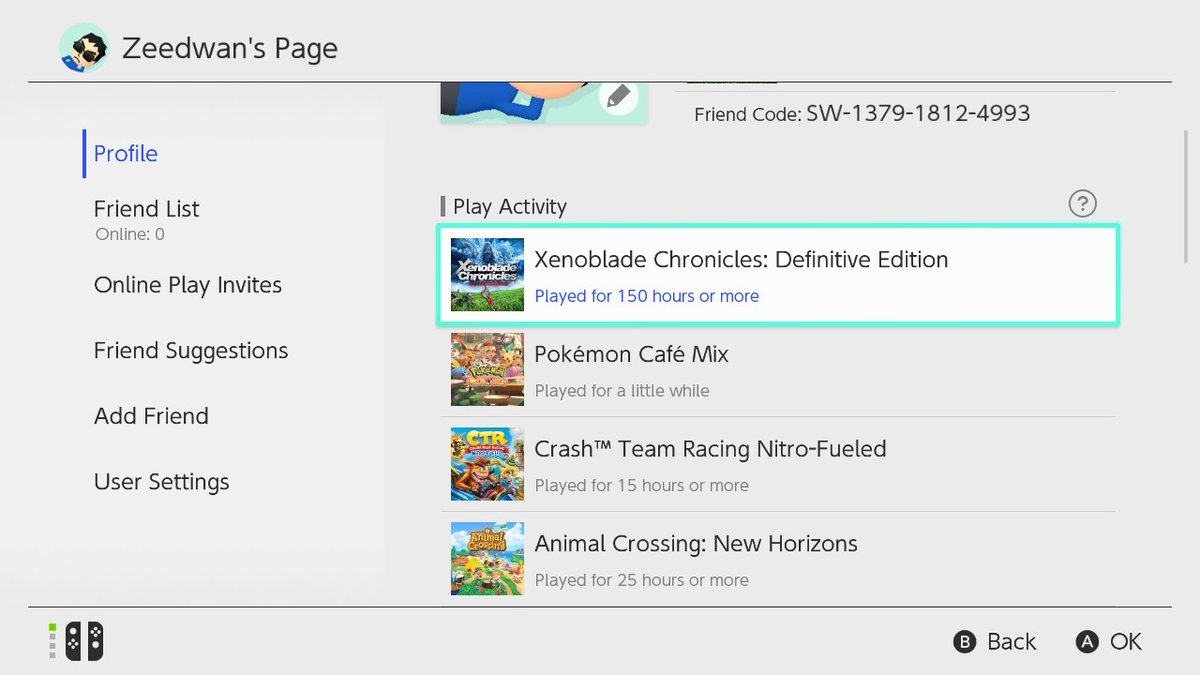Select Animal Crossing game cover thumbnail
This screenshot has width=1200, height=675.
[x=487, y=558]
